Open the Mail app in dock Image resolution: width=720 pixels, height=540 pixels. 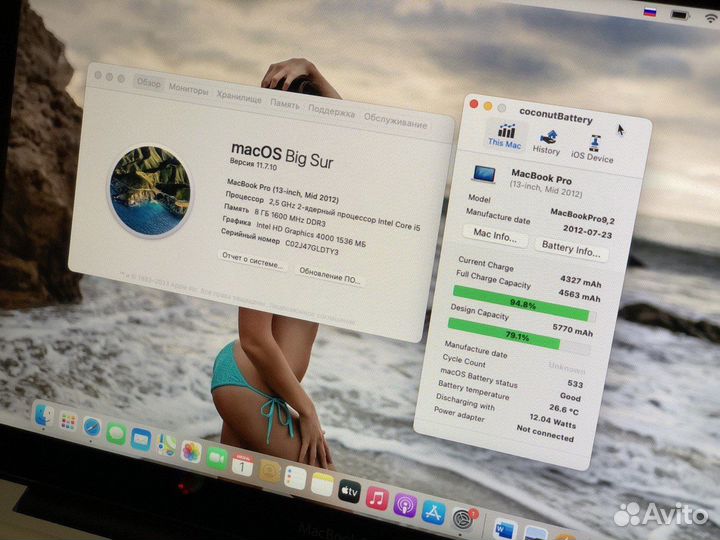coord(141,439)
